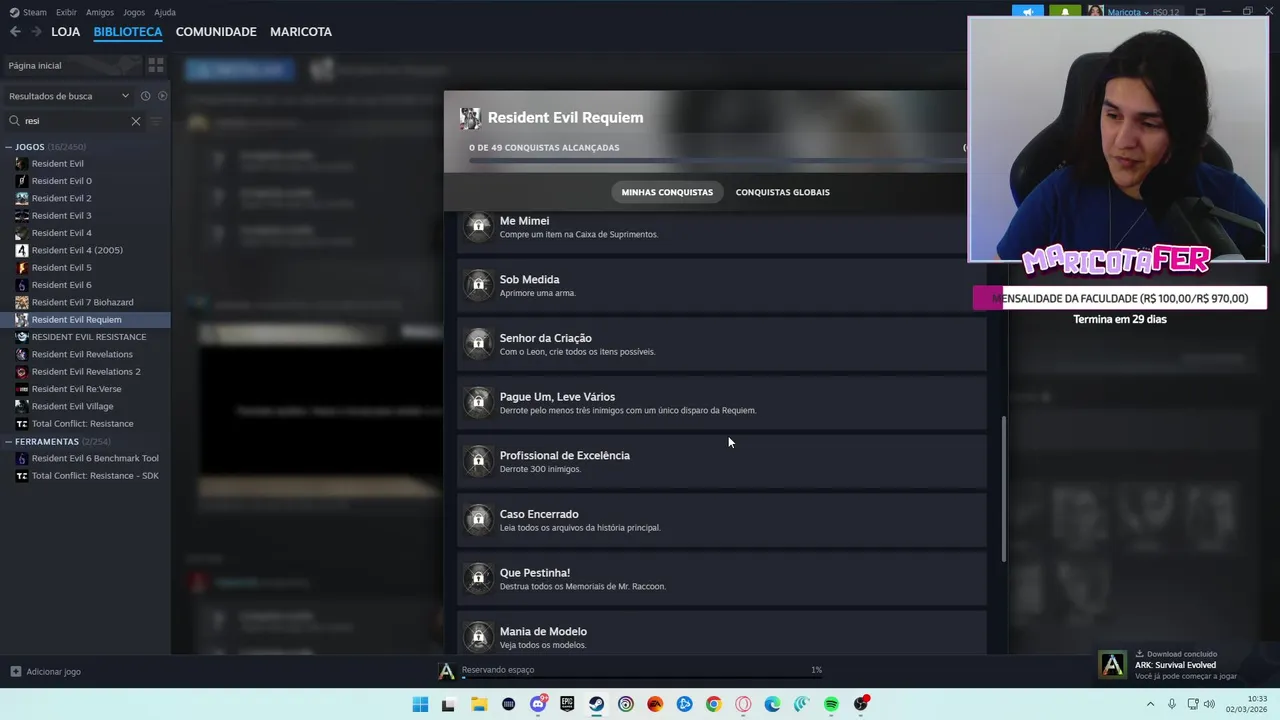1280x720 pixels.
Task: Click the download progress bar
Action: (641, 678)
